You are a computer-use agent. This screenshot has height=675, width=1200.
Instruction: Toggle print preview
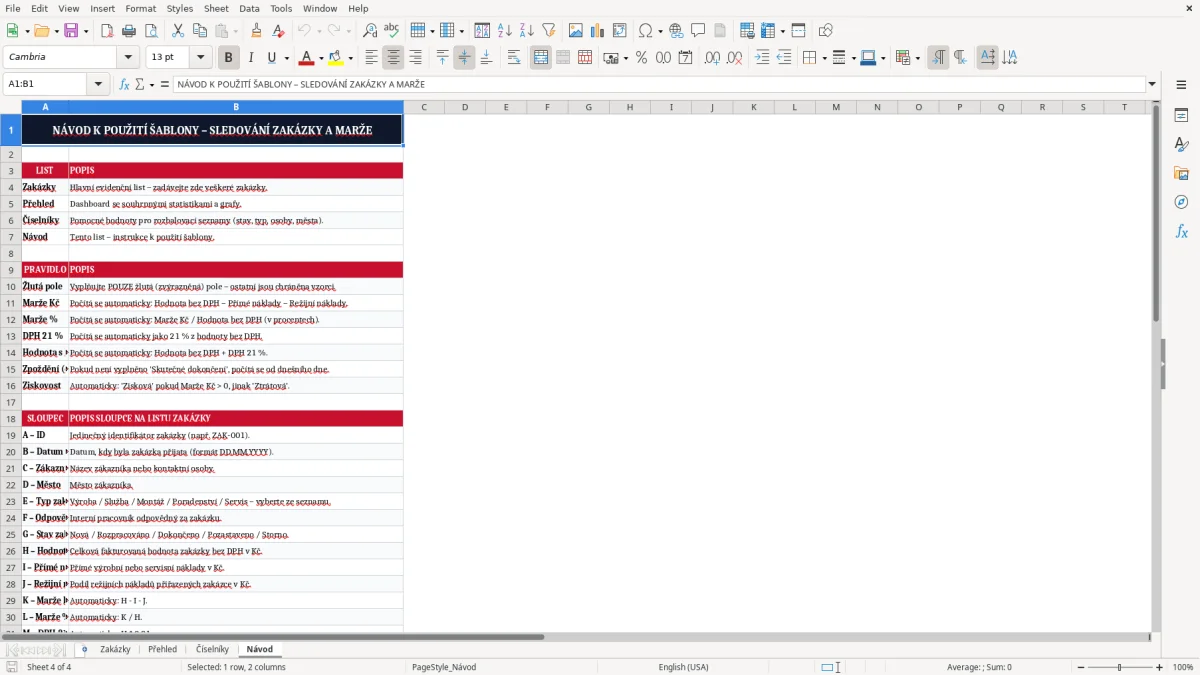tap(150, 31)
